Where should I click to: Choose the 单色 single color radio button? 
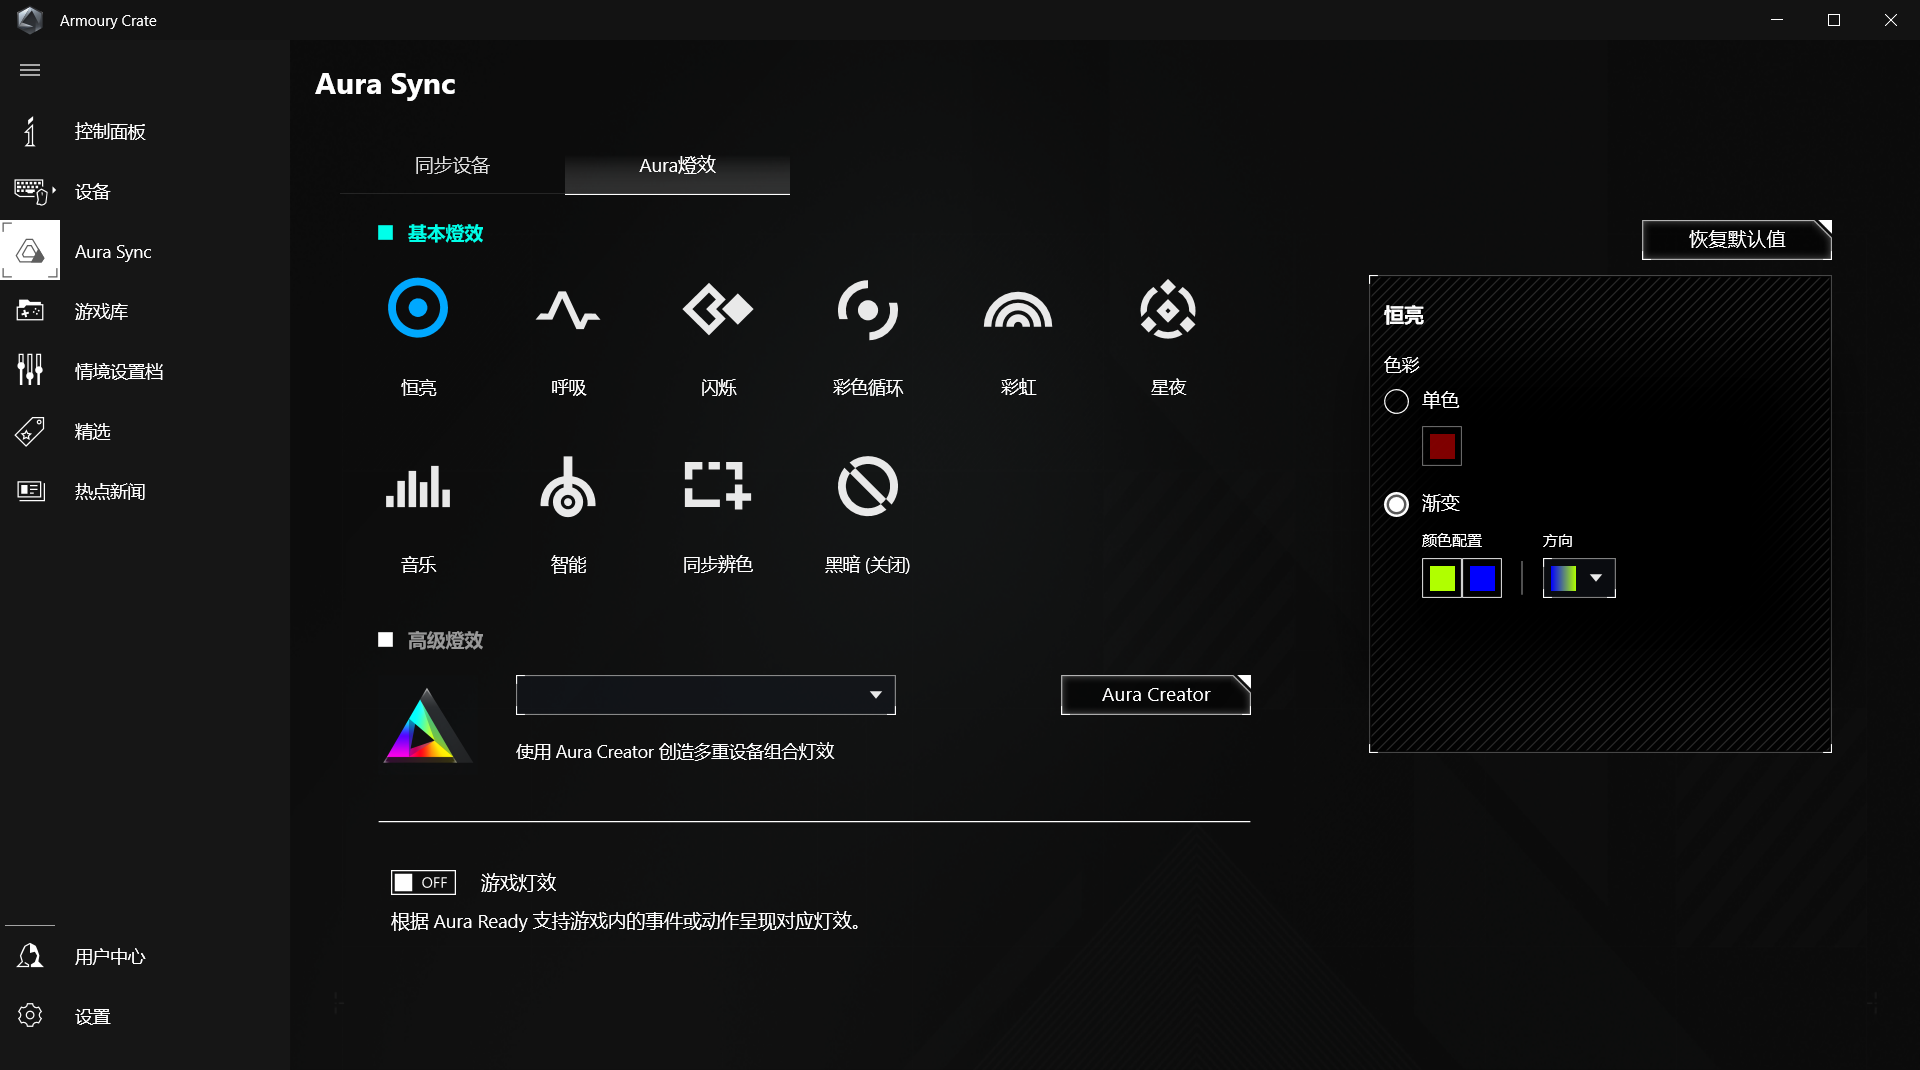coord(1396,401)
